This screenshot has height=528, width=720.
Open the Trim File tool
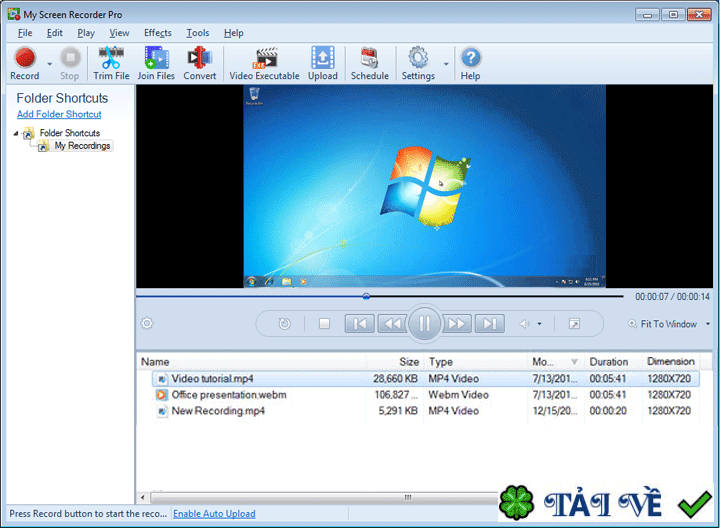click(x=111, y=64)
